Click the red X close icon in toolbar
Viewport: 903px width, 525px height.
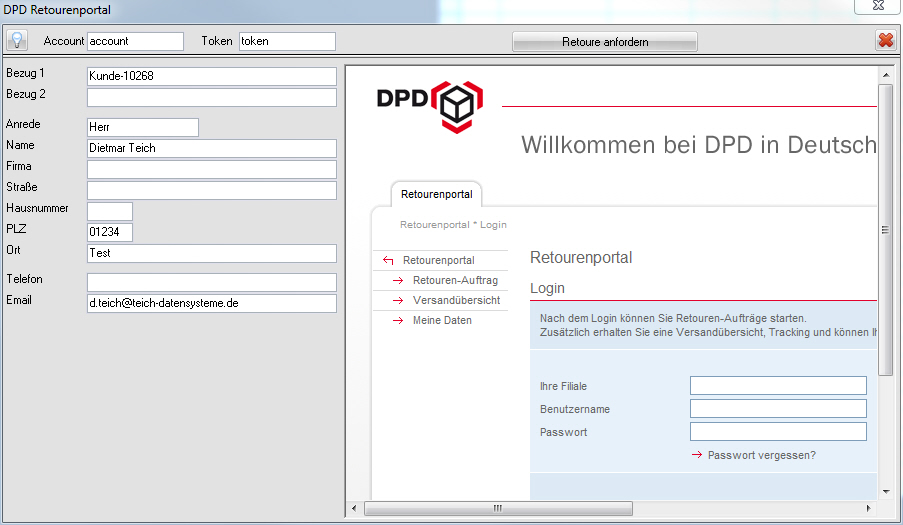(x=886, y=40)
